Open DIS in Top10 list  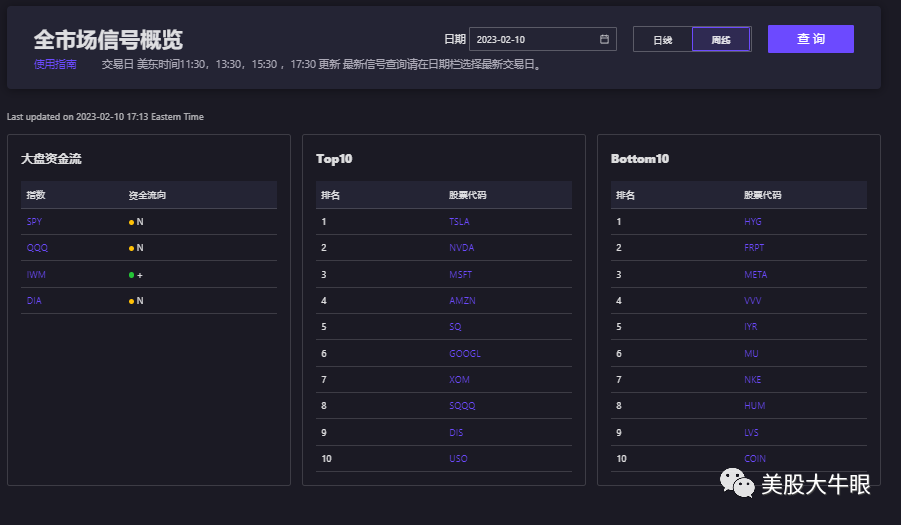[x=456, y=433]
